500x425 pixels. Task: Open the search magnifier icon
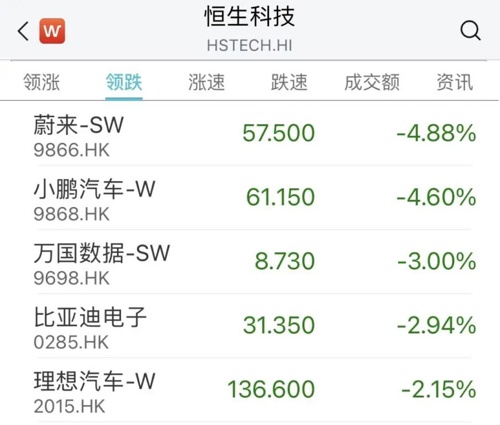pos(470,30)
